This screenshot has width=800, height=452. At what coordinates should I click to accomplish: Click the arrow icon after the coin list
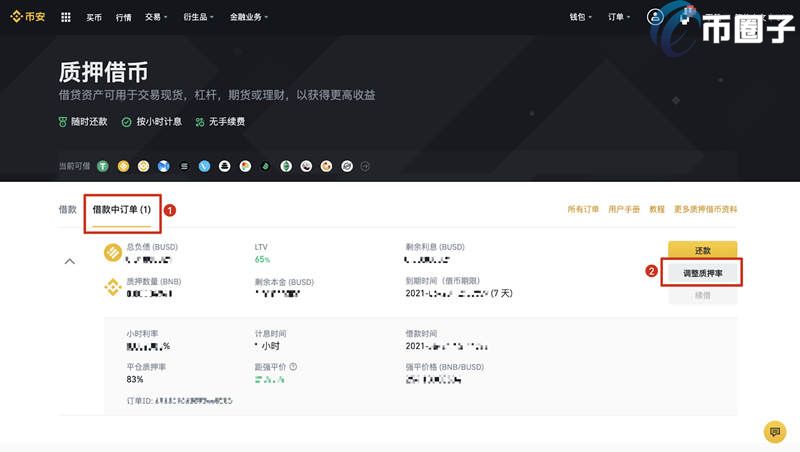[365, 166]
